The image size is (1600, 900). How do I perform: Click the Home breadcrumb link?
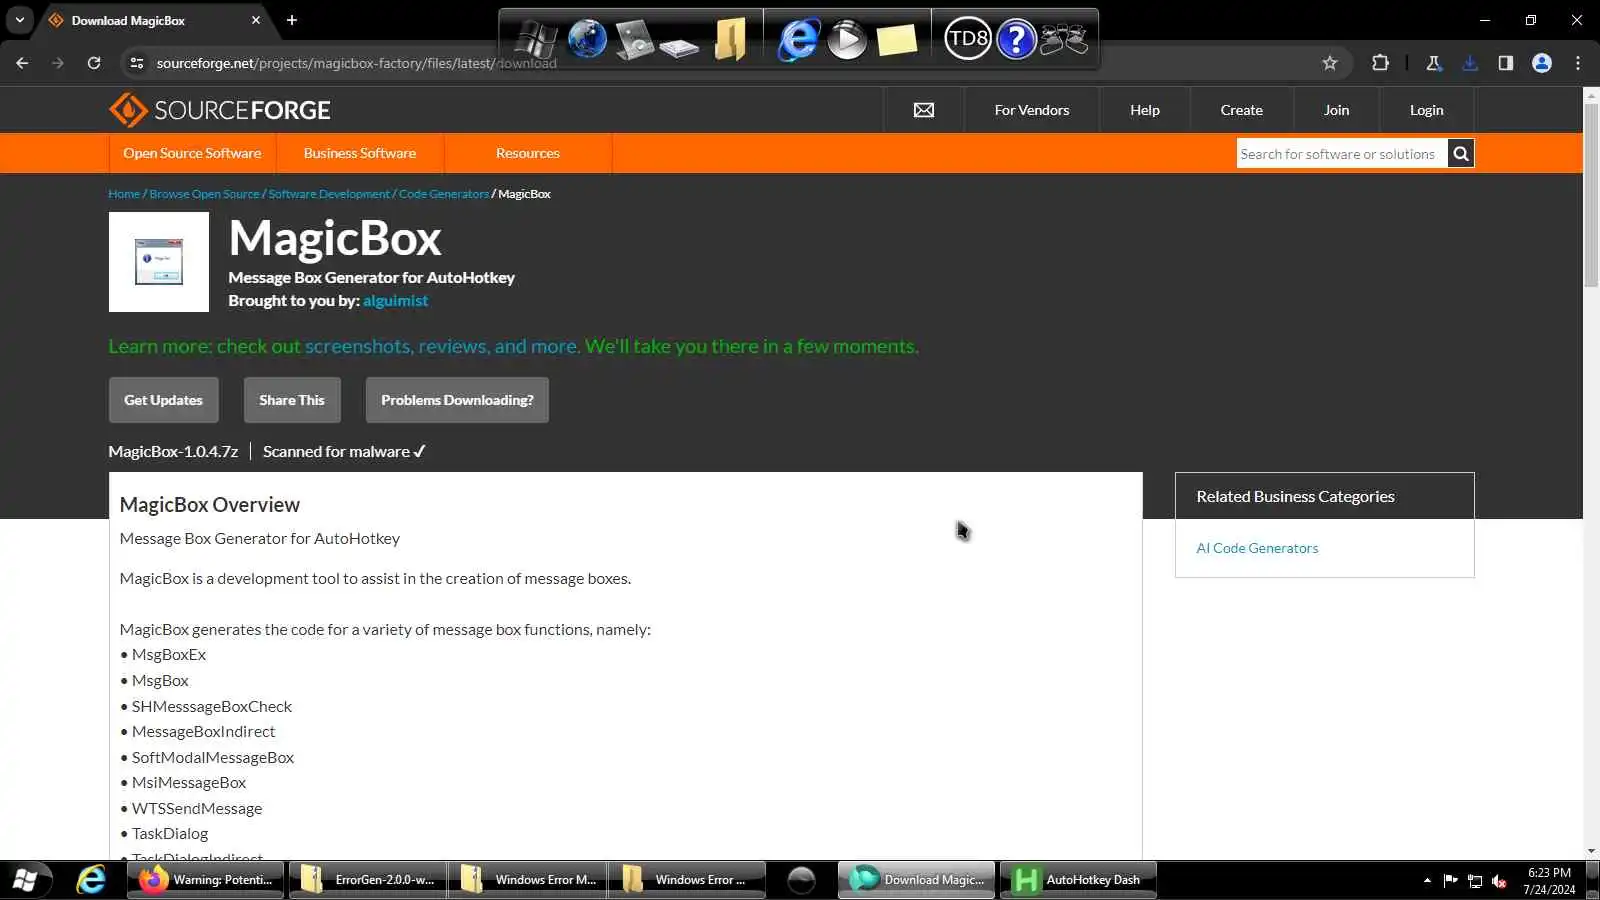click(124, 194)
